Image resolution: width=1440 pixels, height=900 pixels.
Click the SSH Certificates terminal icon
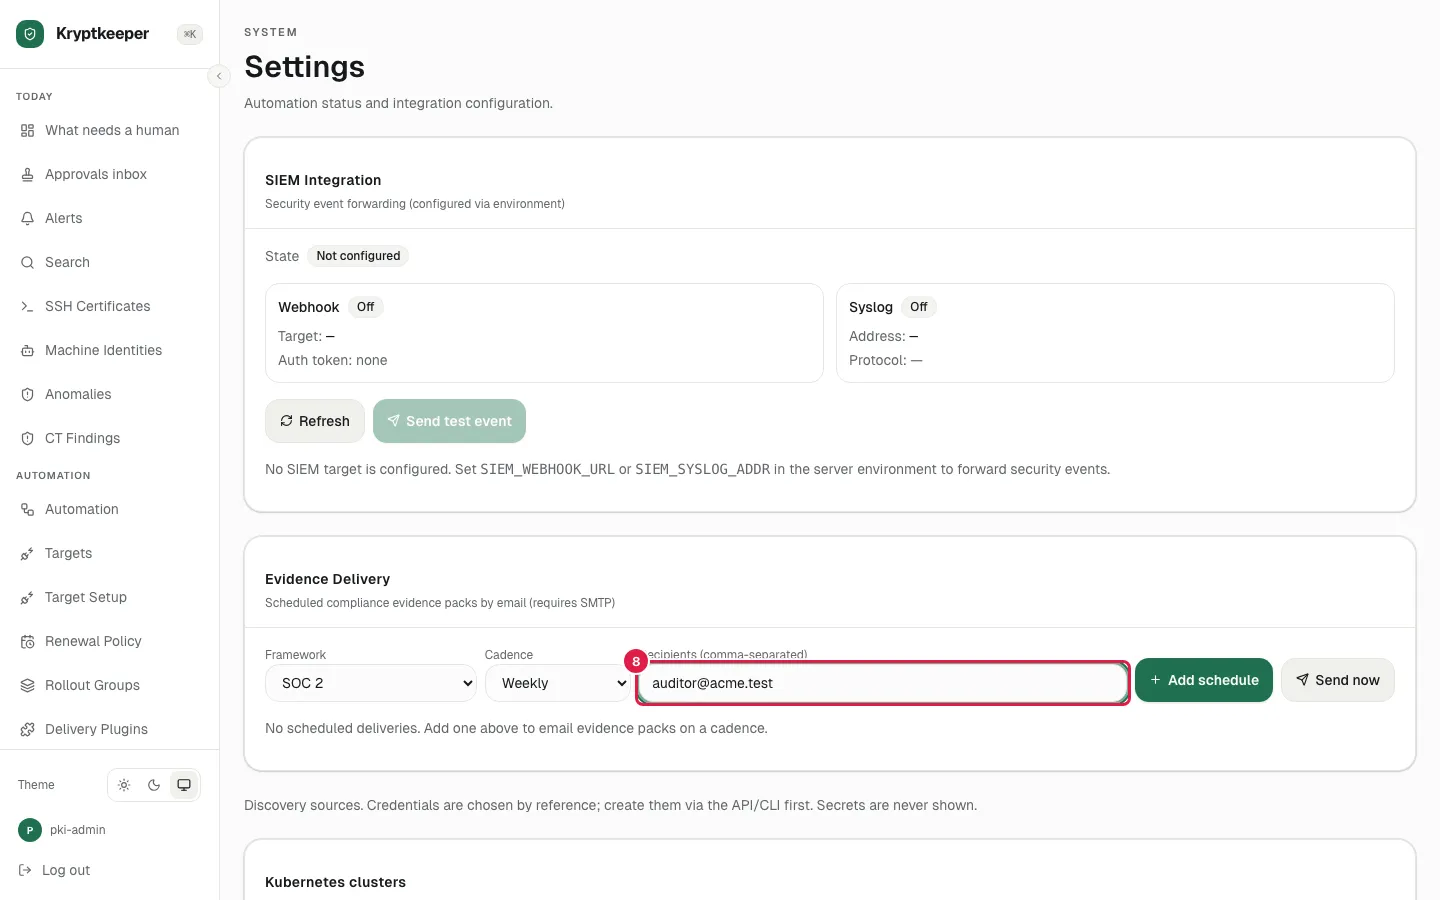tap(28, 306)
